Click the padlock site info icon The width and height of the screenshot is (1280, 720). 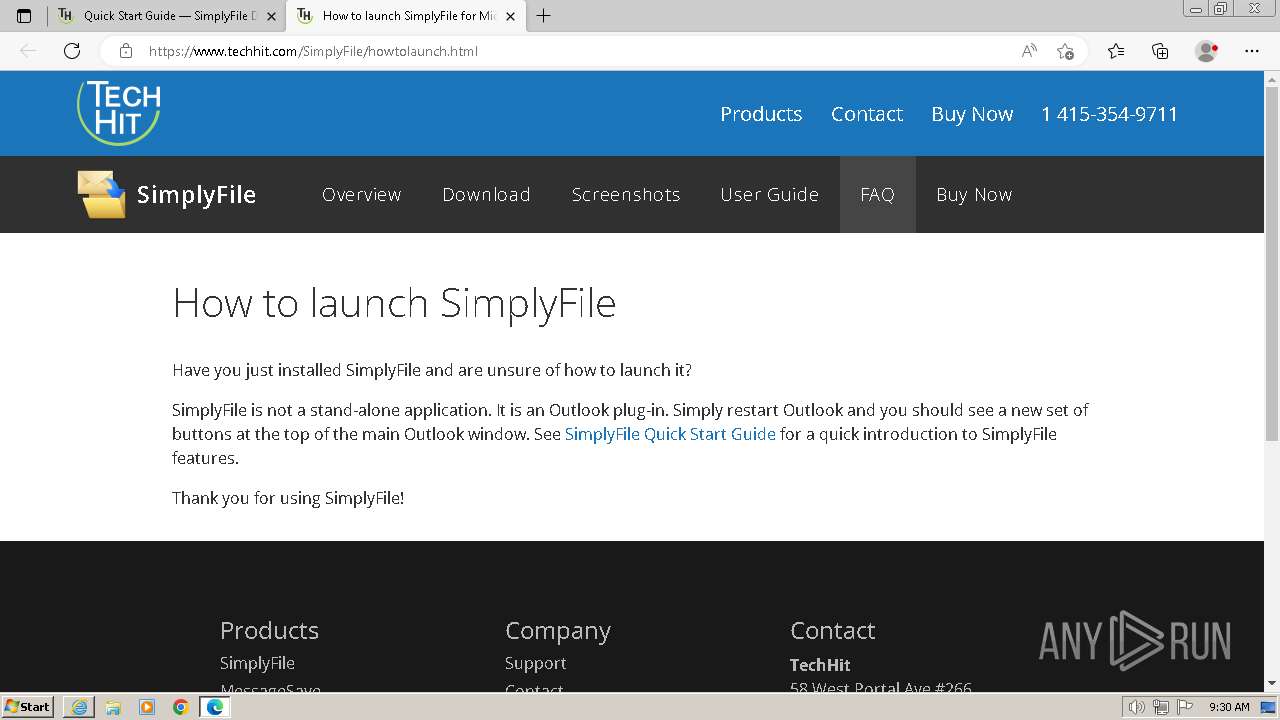pos(125,51)
